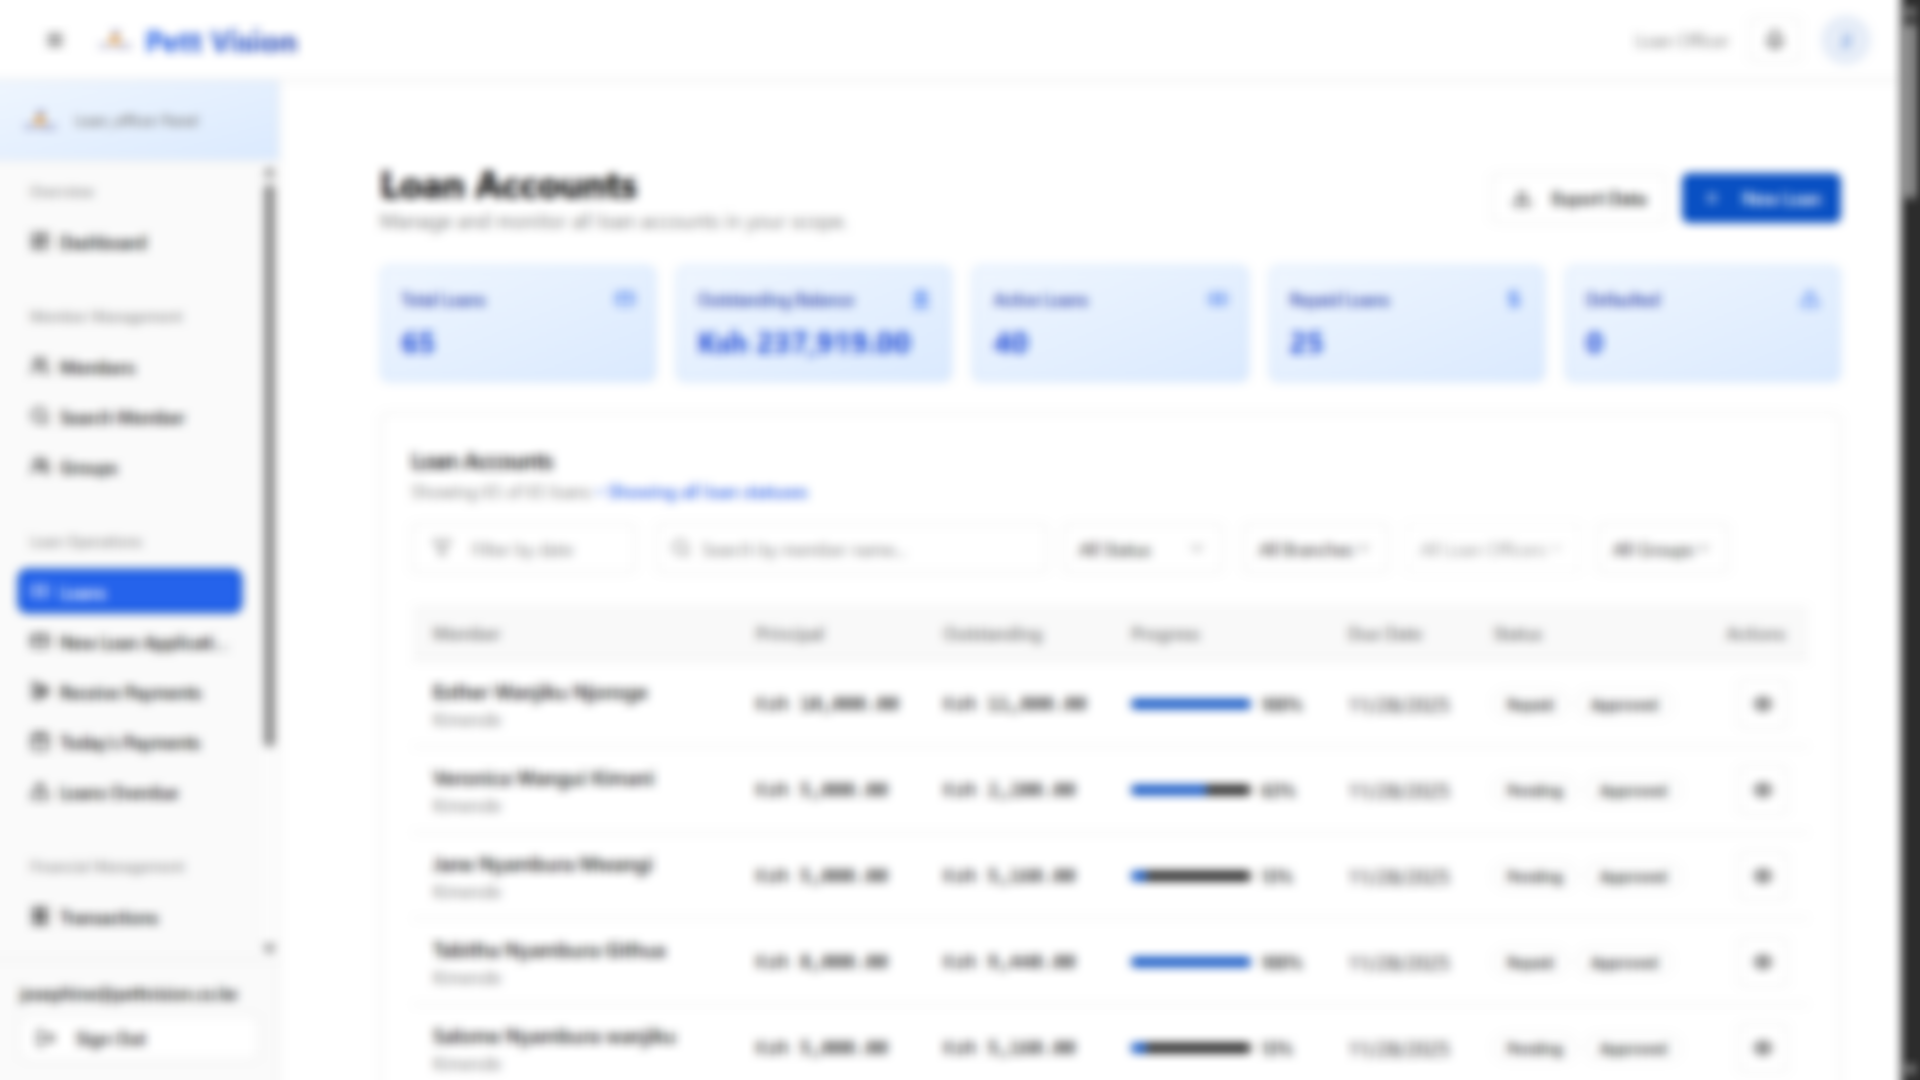Click the view eye icon for Veronica's loan
Screen dimensions: 1920x1080
coord(1762,790)
